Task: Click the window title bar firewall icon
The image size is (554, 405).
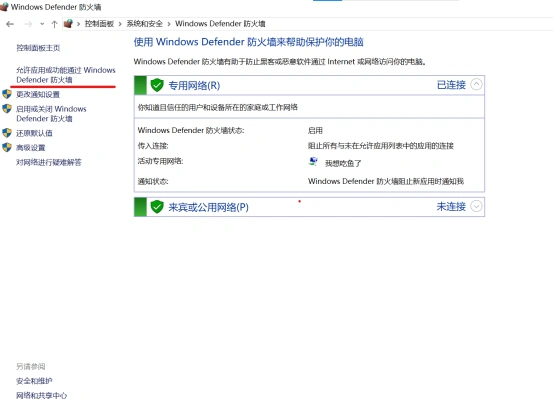Action: click(4, 7)
